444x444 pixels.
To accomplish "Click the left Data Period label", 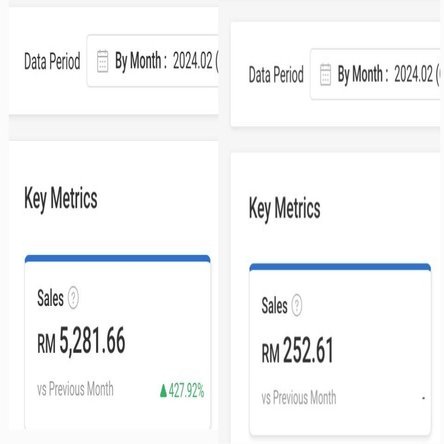I will (x=52, y=61).
